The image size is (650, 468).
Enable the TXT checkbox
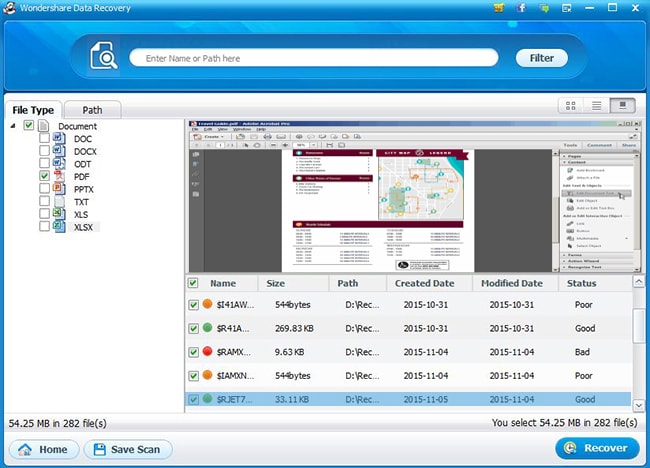pyautogui.click(x=44, y=201)
